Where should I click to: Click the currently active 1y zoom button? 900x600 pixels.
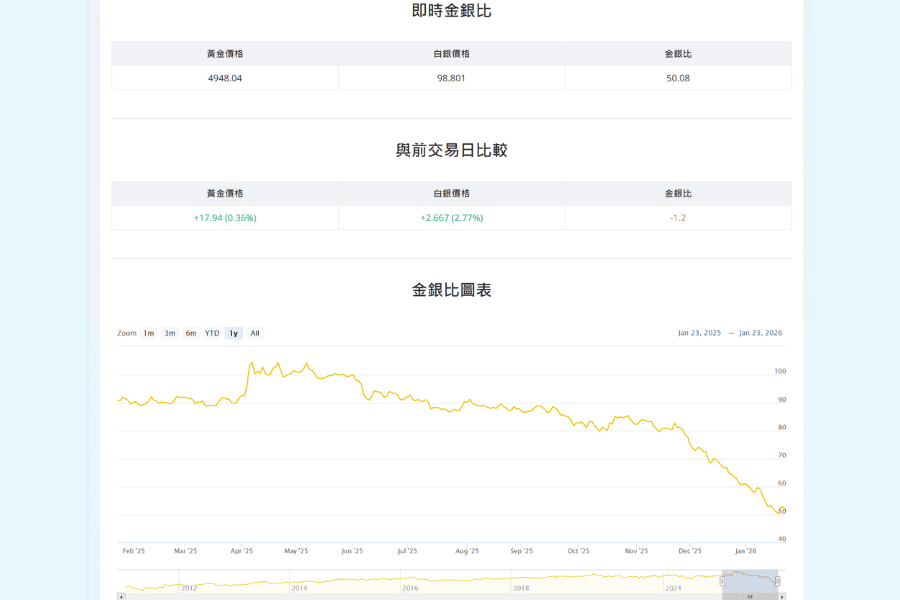pyautogui.click(x=233, y=333)
